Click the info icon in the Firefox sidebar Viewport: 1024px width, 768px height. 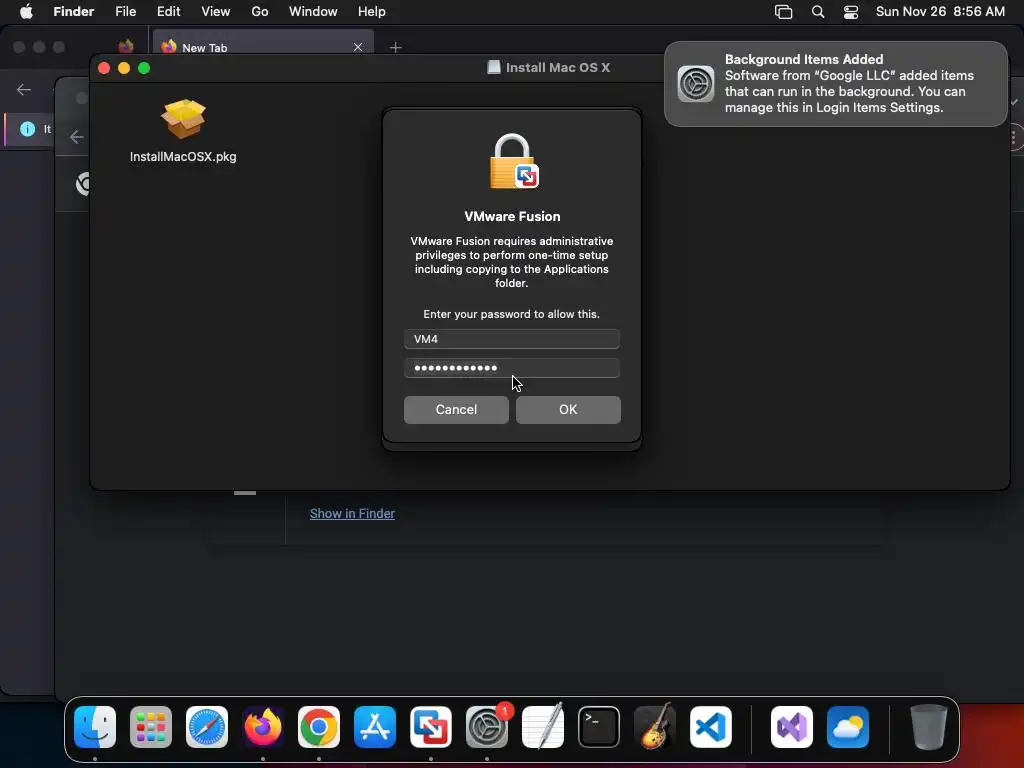point(27,129)
